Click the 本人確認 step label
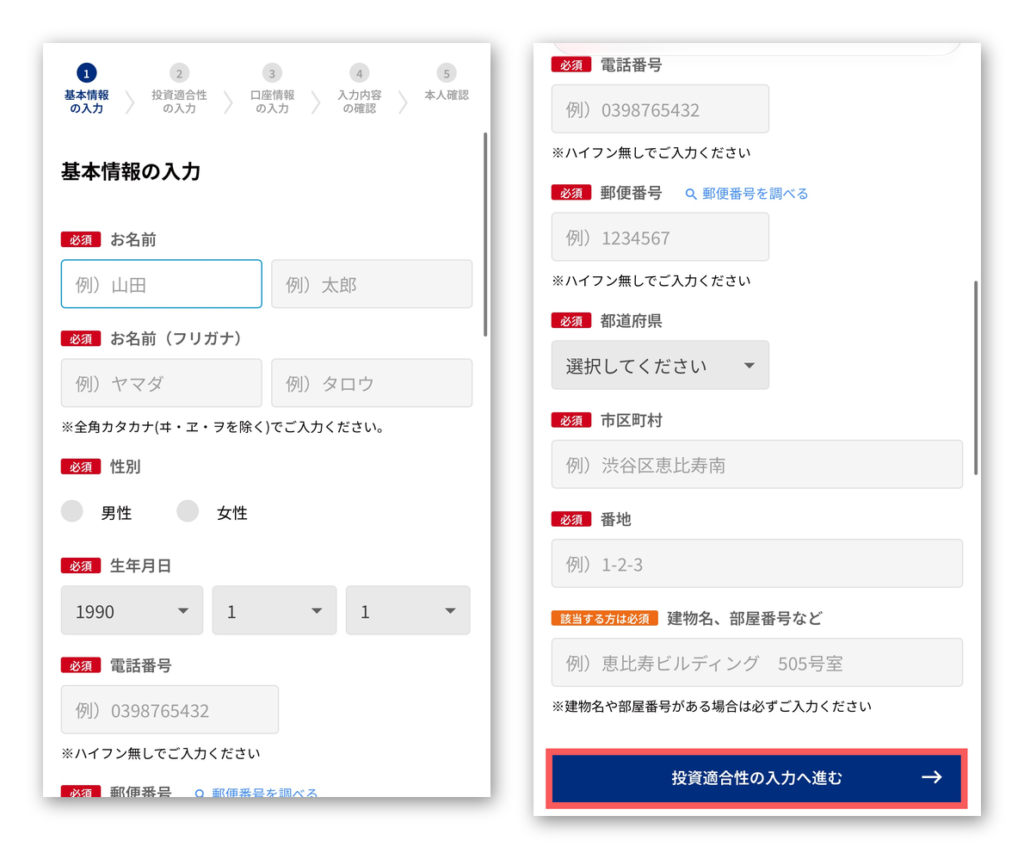This screenshot has width=1024, height=859. (x=446, y=95)
